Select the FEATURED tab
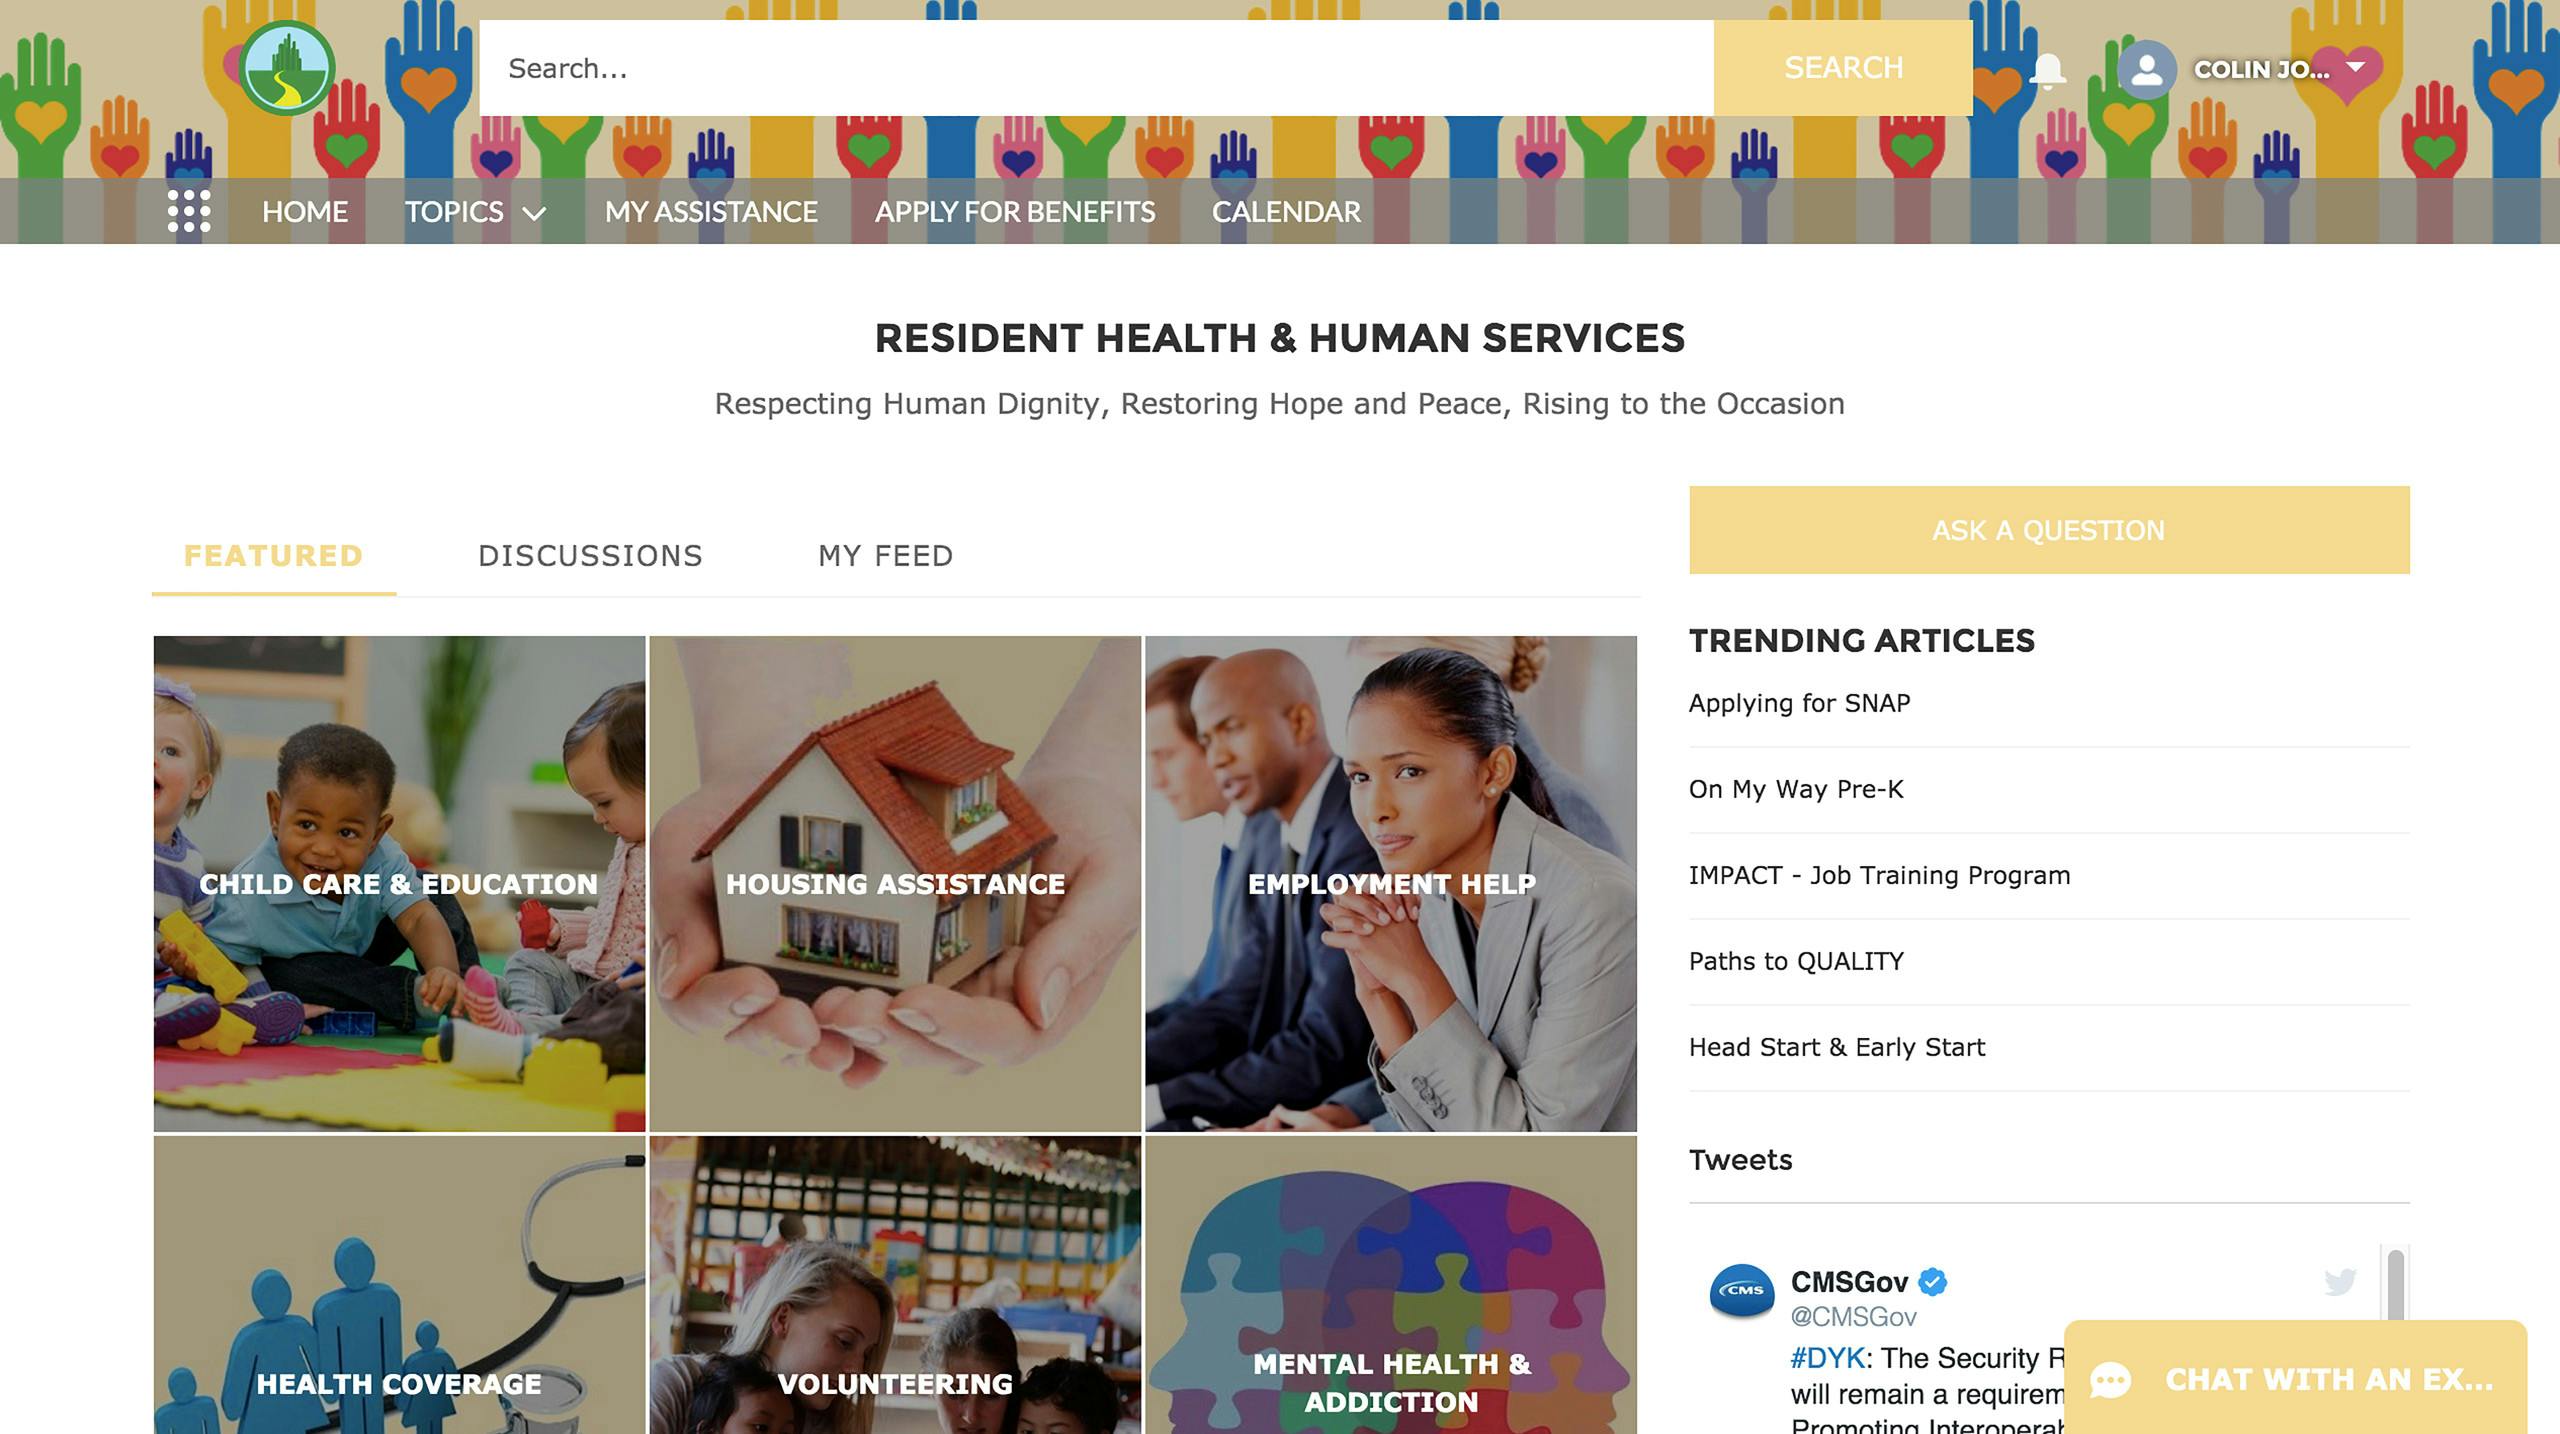Screen dimensions: 2560x1434 (x=273, y=555)
